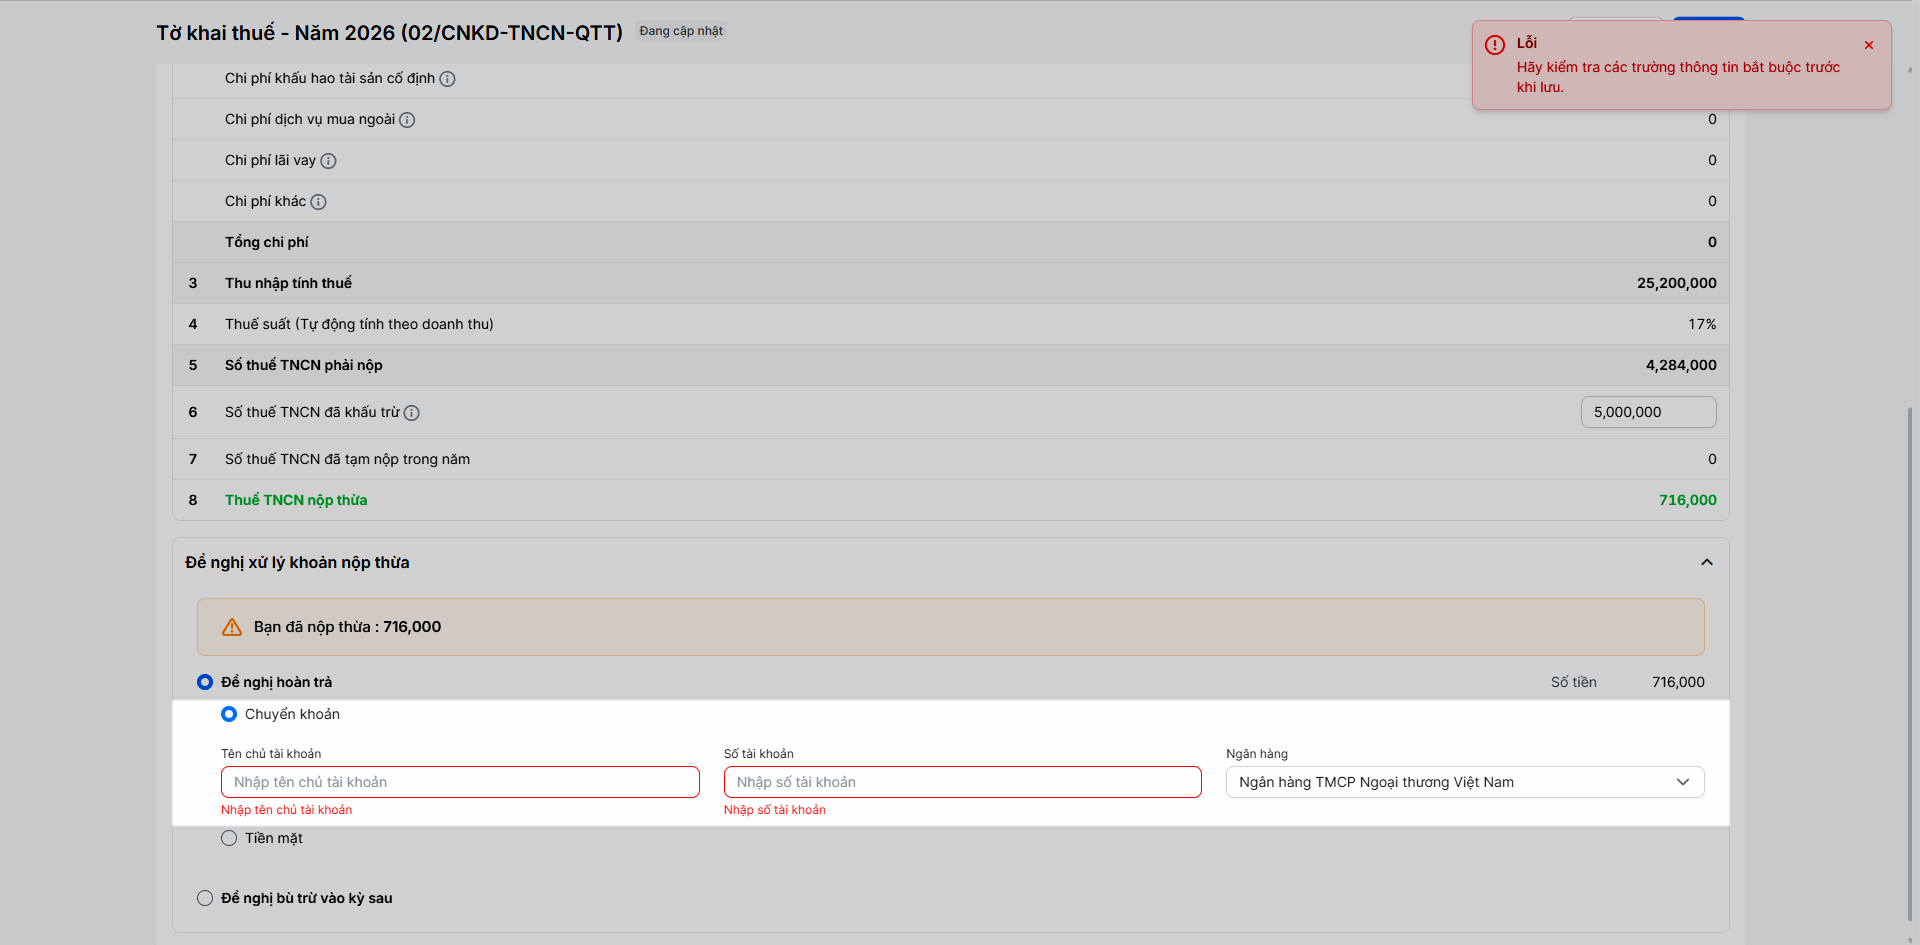
Task: Edit the Số thuế TNCN đã khấu trừ amount box
Action: coord(1648,412)
